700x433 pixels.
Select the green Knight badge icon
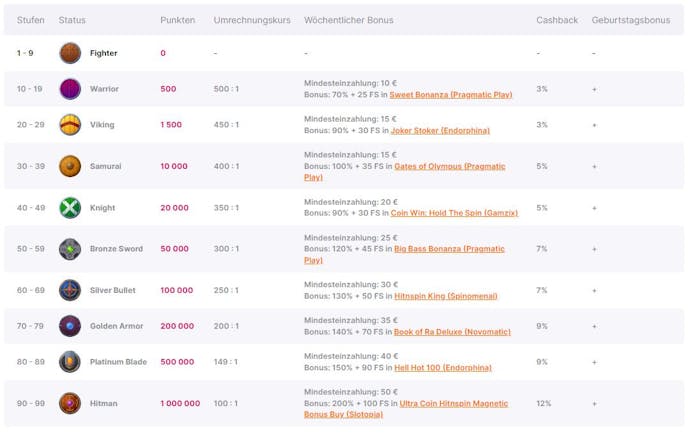pos(70,208)
